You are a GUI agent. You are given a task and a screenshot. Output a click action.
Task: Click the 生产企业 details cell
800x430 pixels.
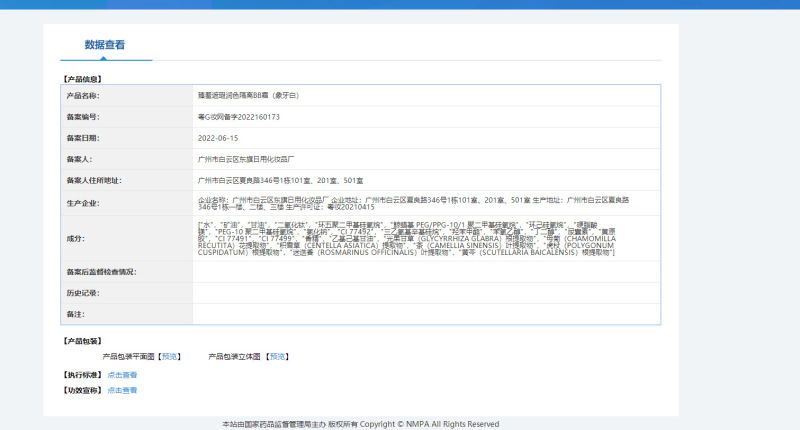pos(427,203)
